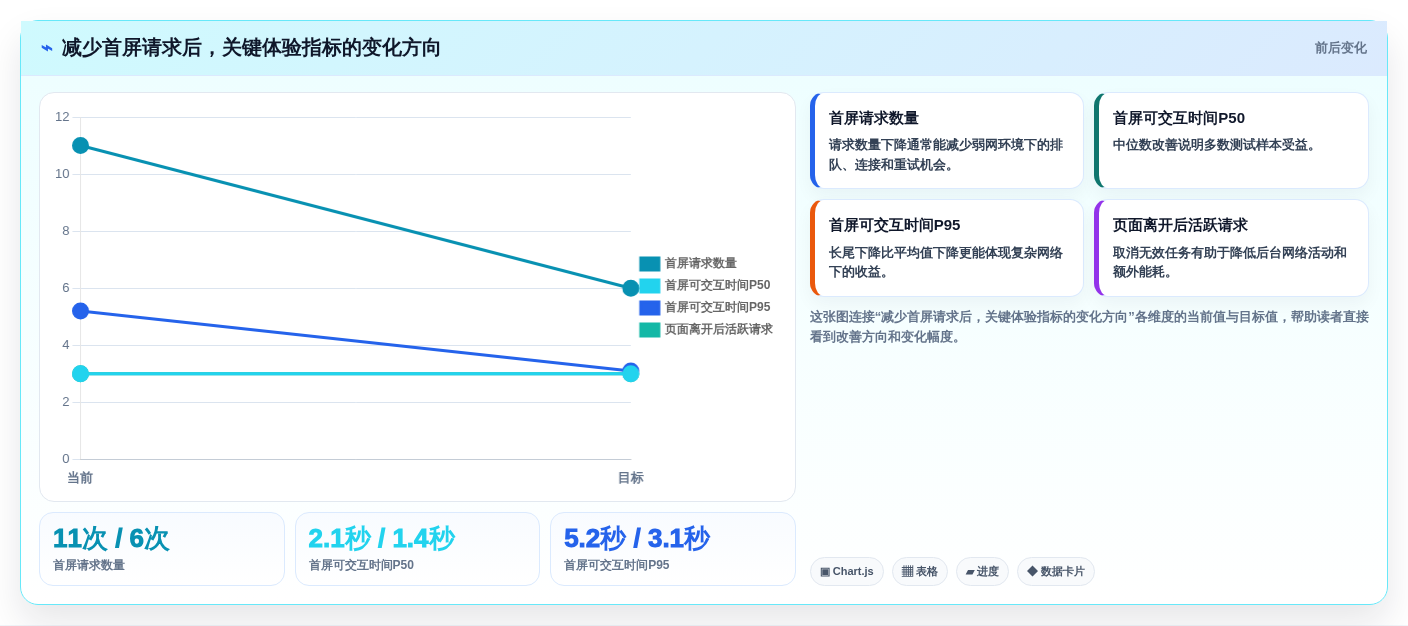Click 页面离开后活跃请求 legend label text
This screenshot has height=626, width=1408.
718,330
